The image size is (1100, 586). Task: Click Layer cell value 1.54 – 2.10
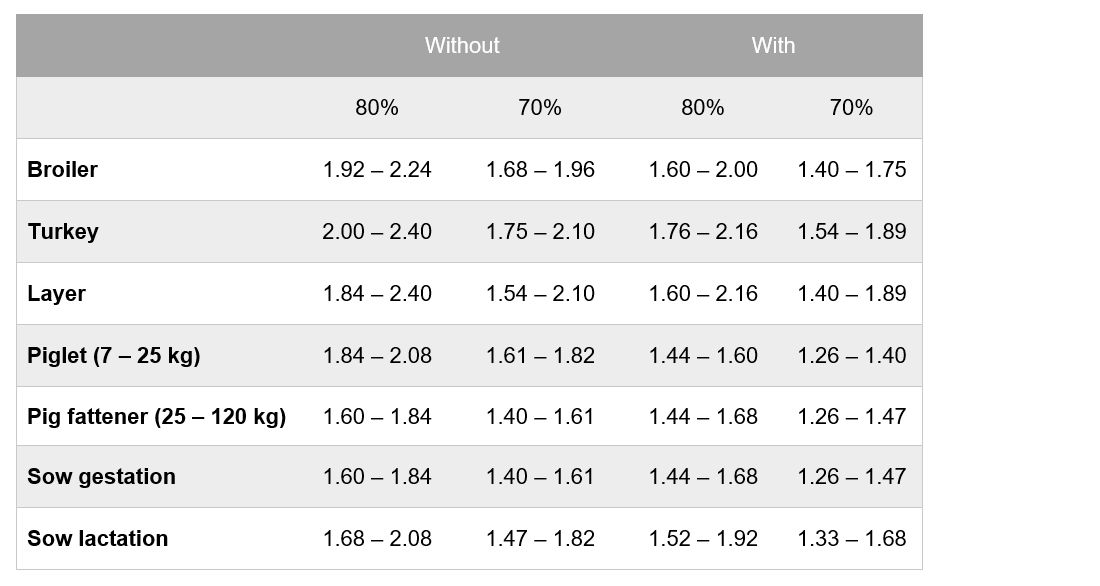[x=540, y=294]
